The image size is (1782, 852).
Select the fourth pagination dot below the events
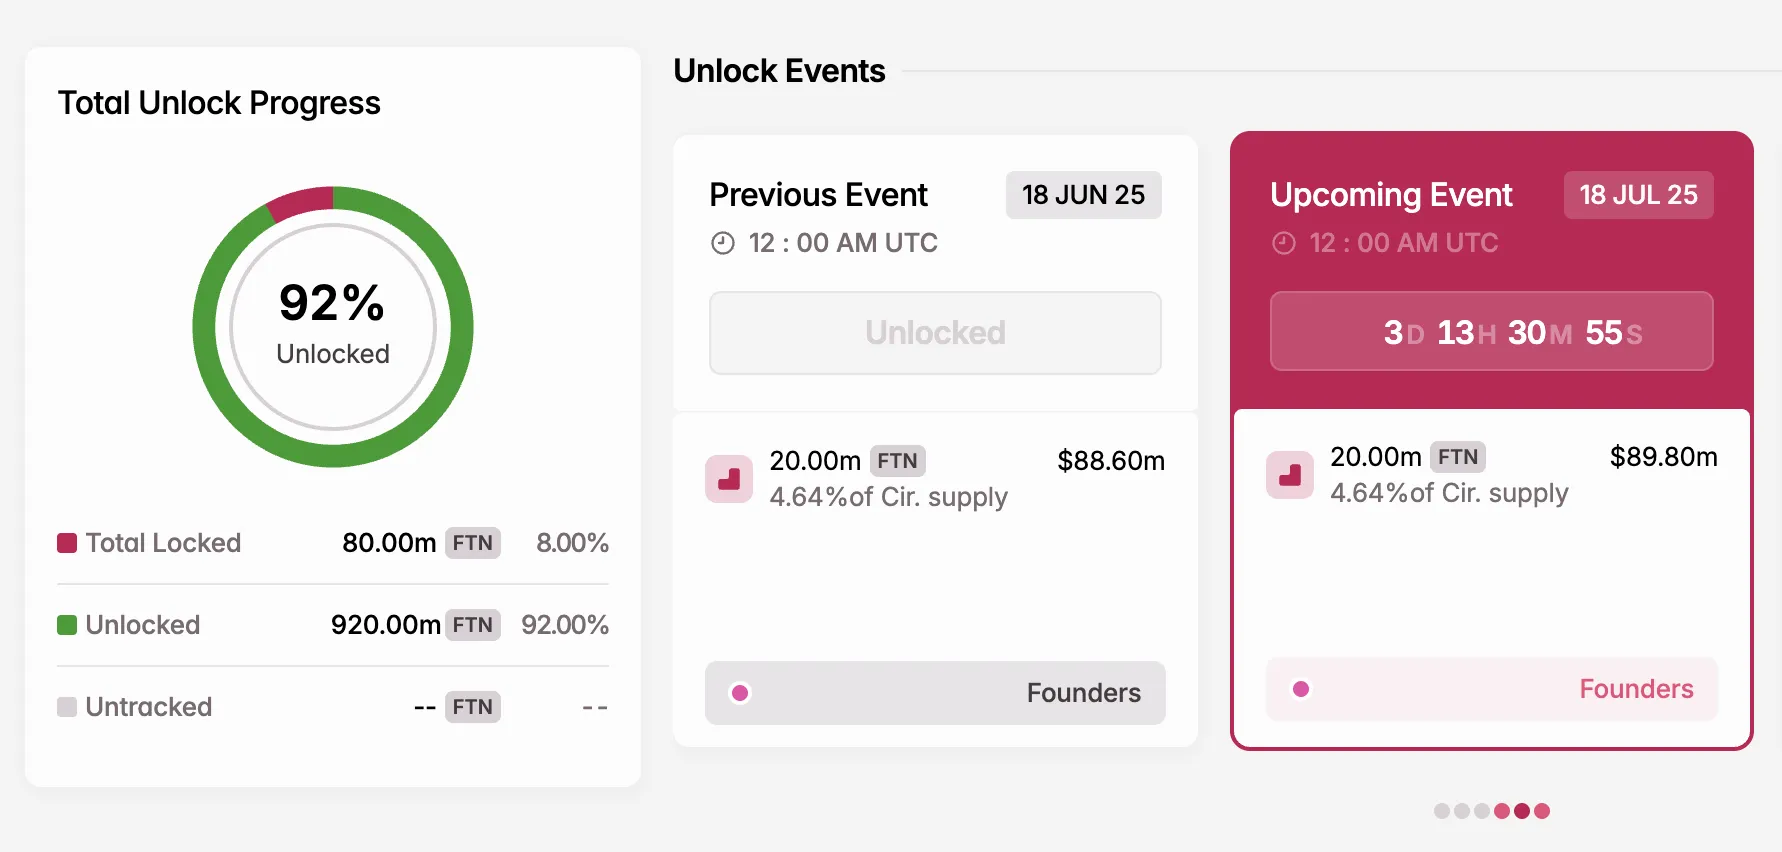pos(1502,811)
